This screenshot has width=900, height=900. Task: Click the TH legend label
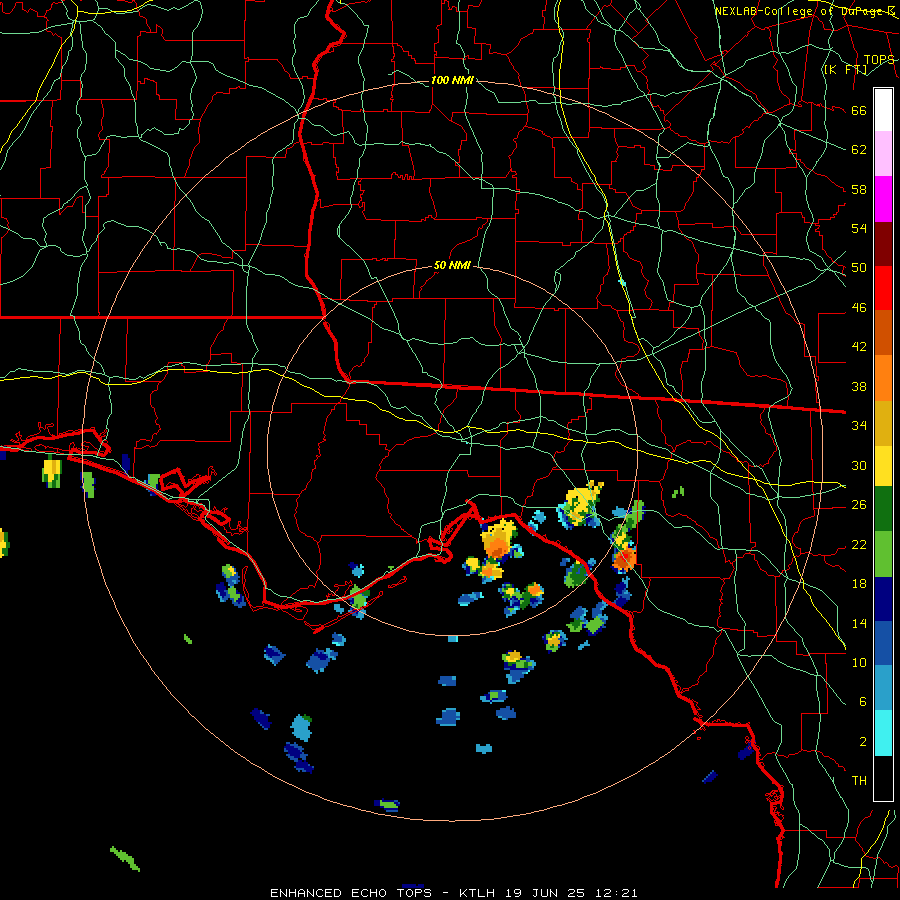point(859,781)
